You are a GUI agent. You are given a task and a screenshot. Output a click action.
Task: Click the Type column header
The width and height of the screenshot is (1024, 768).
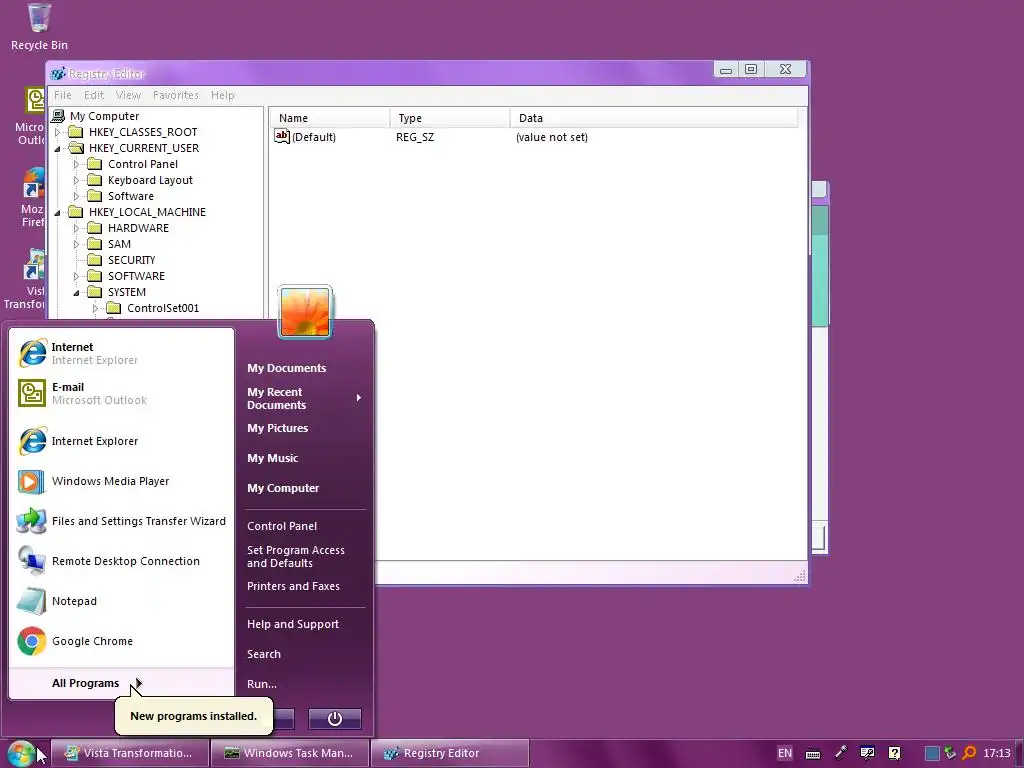pos(450,118)
